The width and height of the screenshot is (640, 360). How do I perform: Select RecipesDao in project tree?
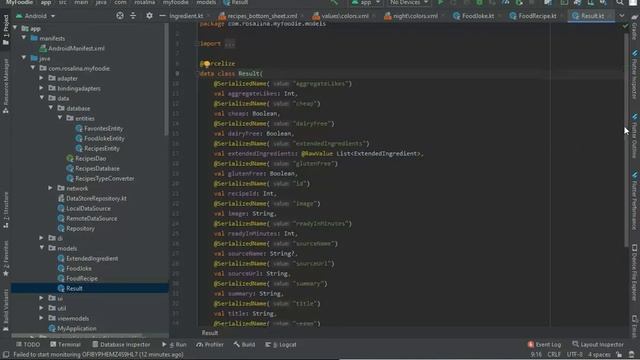(90, 158)
